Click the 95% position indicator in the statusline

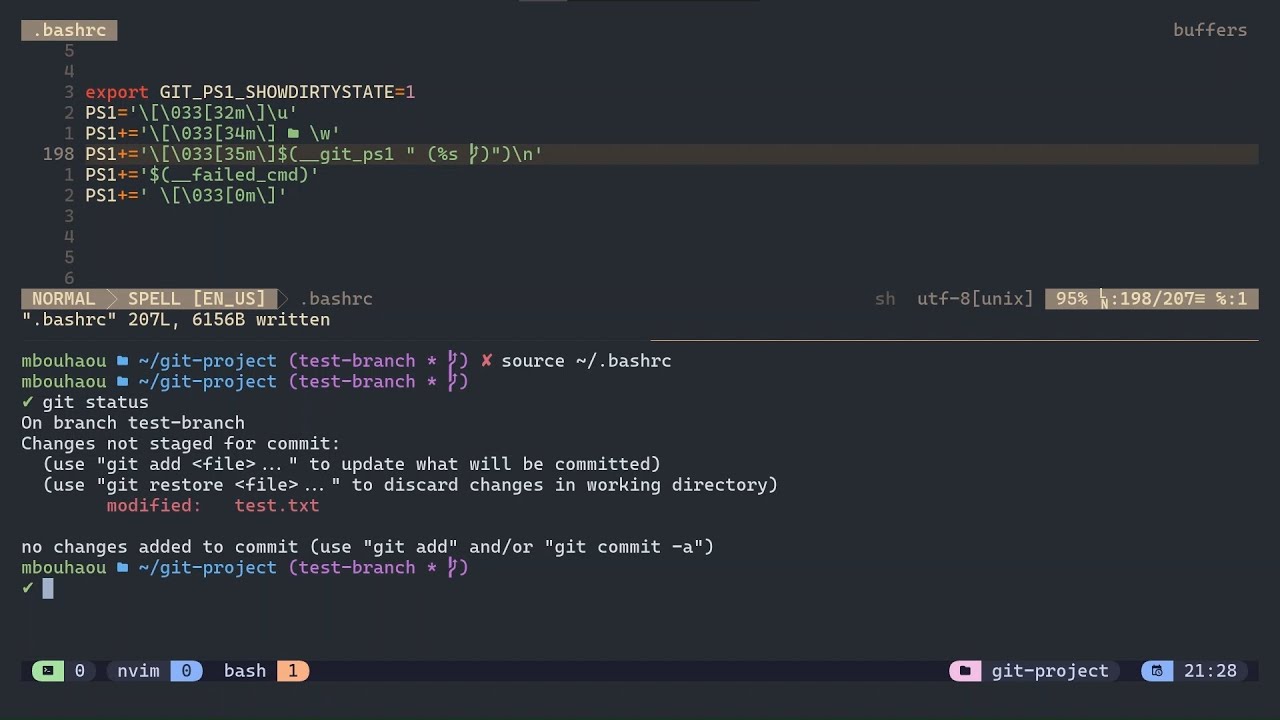click(x=1071, y=299)
